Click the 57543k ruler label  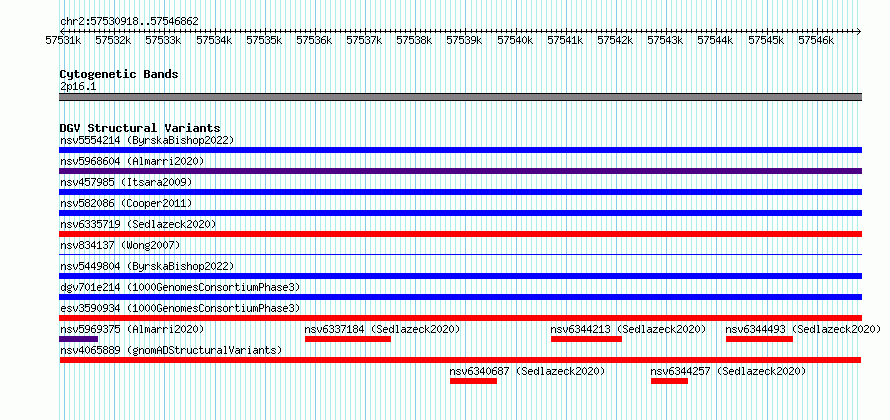coord(666,40)
